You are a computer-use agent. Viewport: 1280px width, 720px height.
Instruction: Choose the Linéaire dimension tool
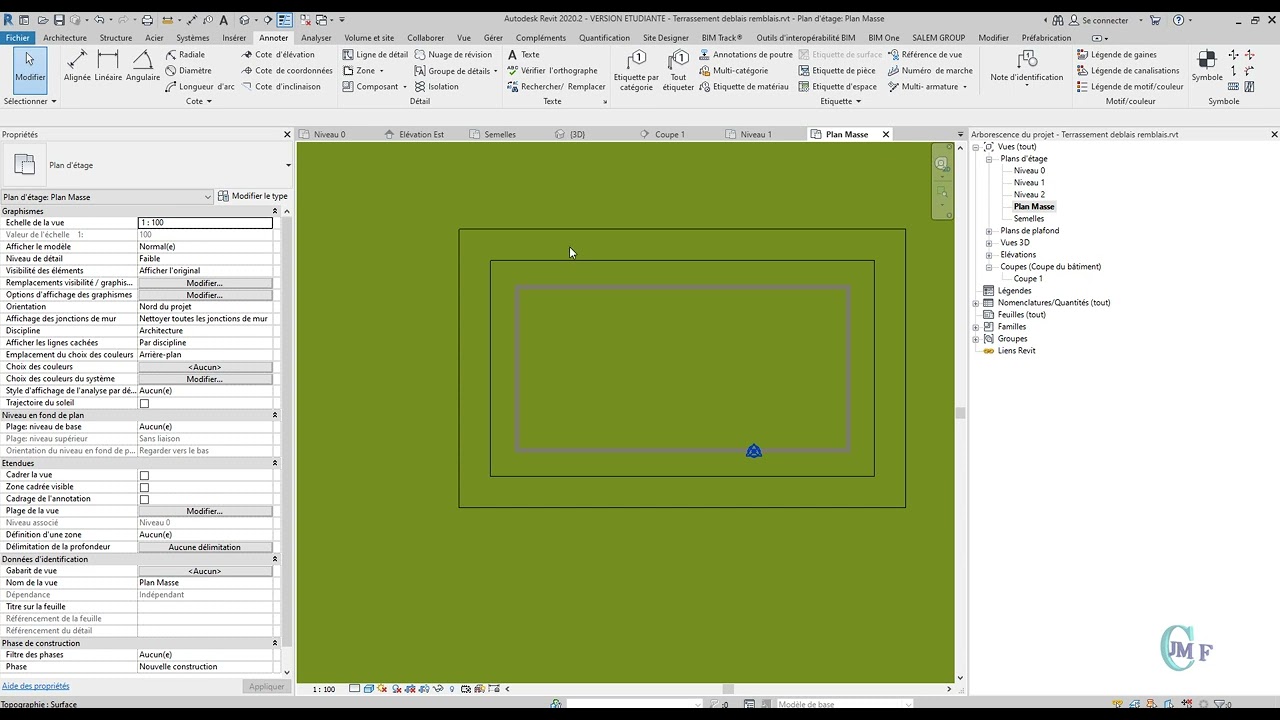click(x=108, y=66)
